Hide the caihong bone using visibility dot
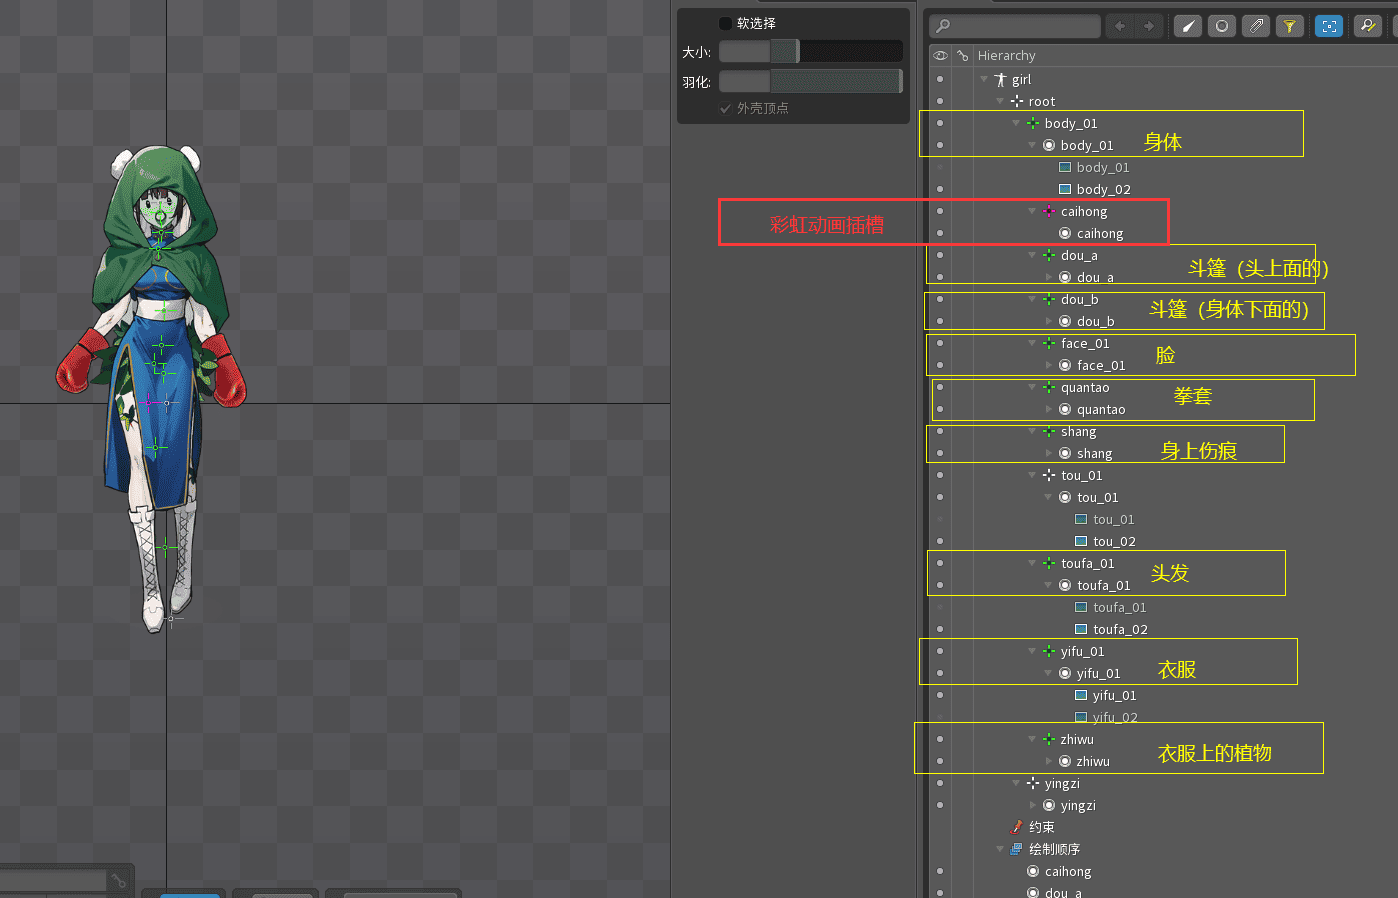Screen dimensions: 1398x898 [940, 211]
